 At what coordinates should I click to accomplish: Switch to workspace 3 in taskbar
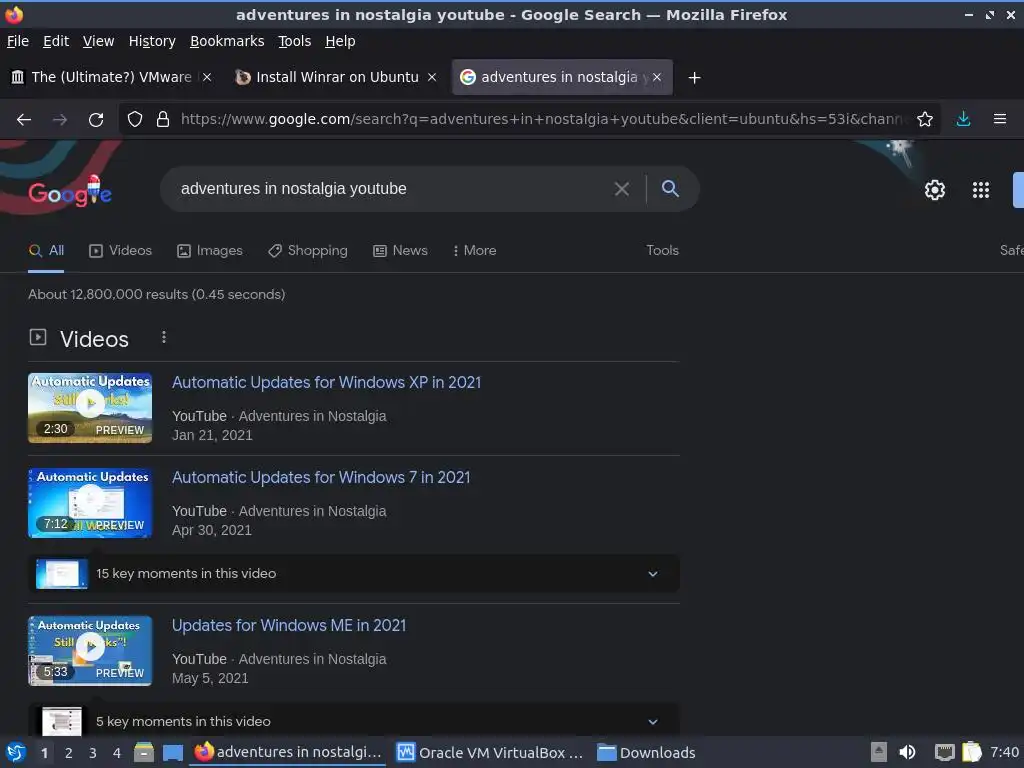pyautogui.click(x=93, y=753)
